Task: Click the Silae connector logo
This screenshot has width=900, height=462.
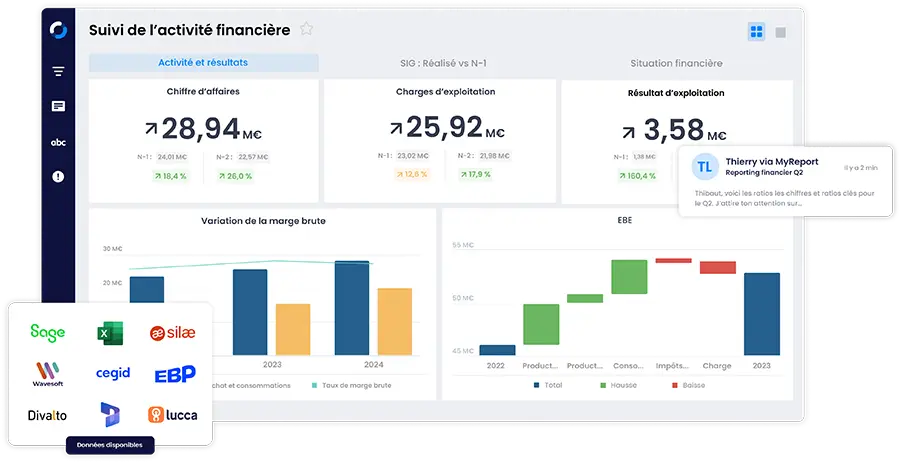Action: point(172,332)
